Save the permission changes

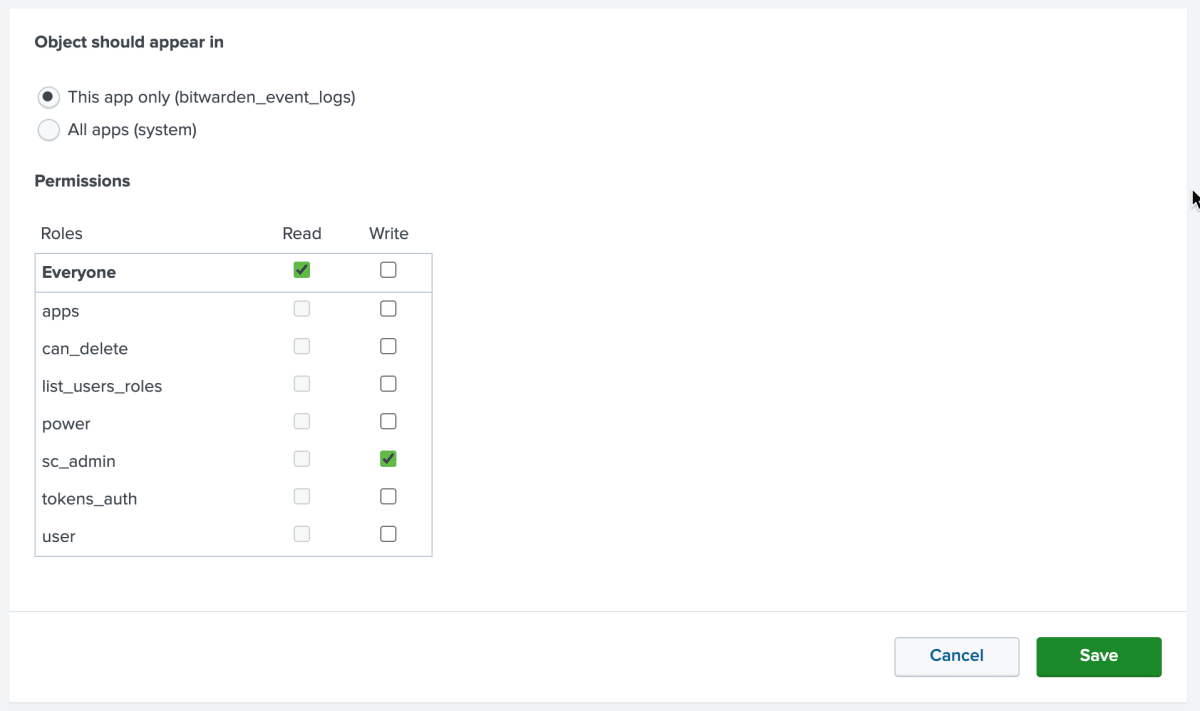1098,656
